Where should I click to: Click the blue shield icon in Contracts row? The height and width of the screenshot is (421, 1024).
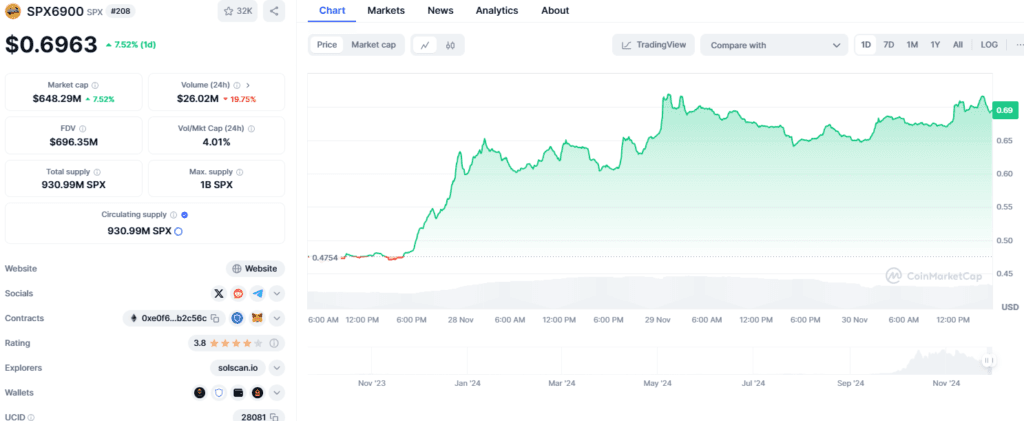(238, 319)
